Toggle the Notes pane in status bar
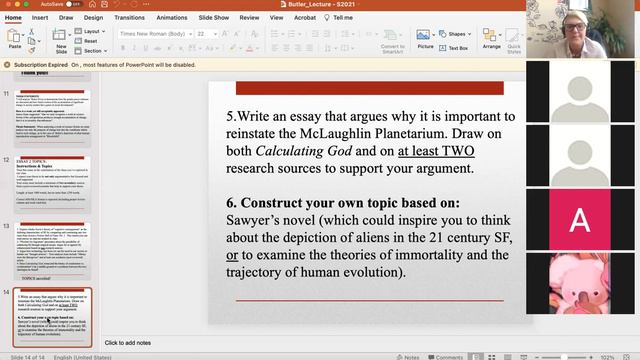 [407, 357]
